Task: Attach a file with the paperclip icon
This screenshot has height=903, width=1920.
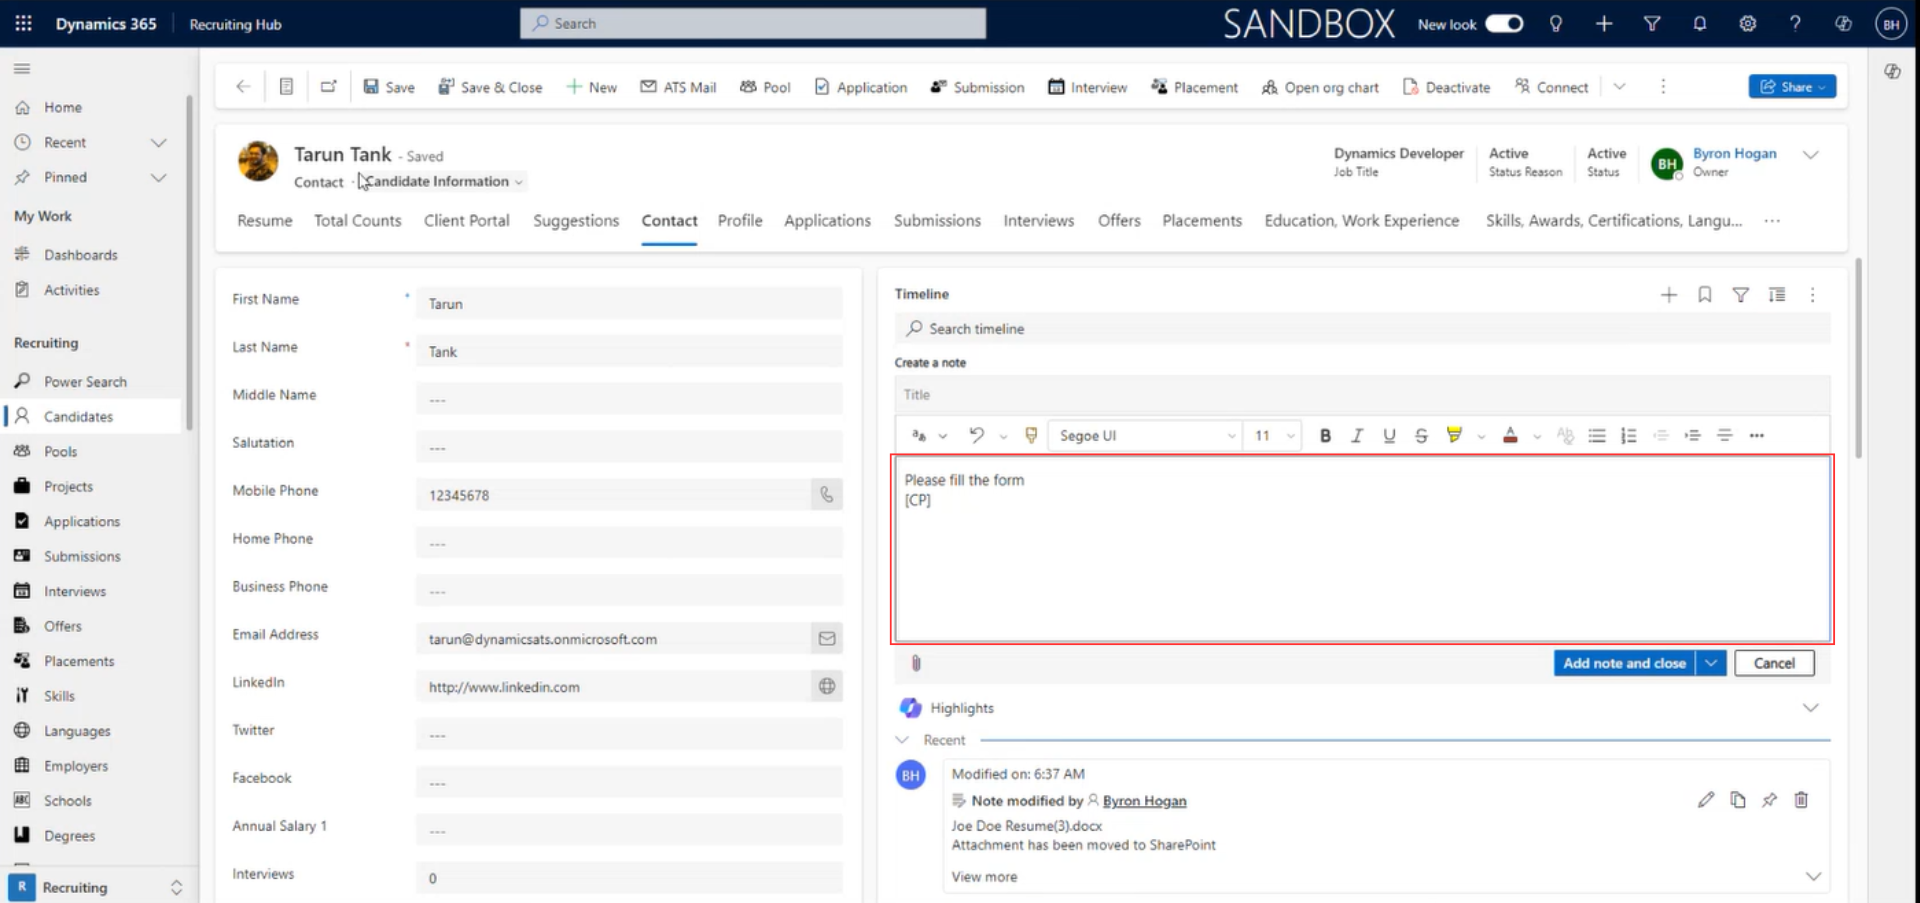Action: 916,663
